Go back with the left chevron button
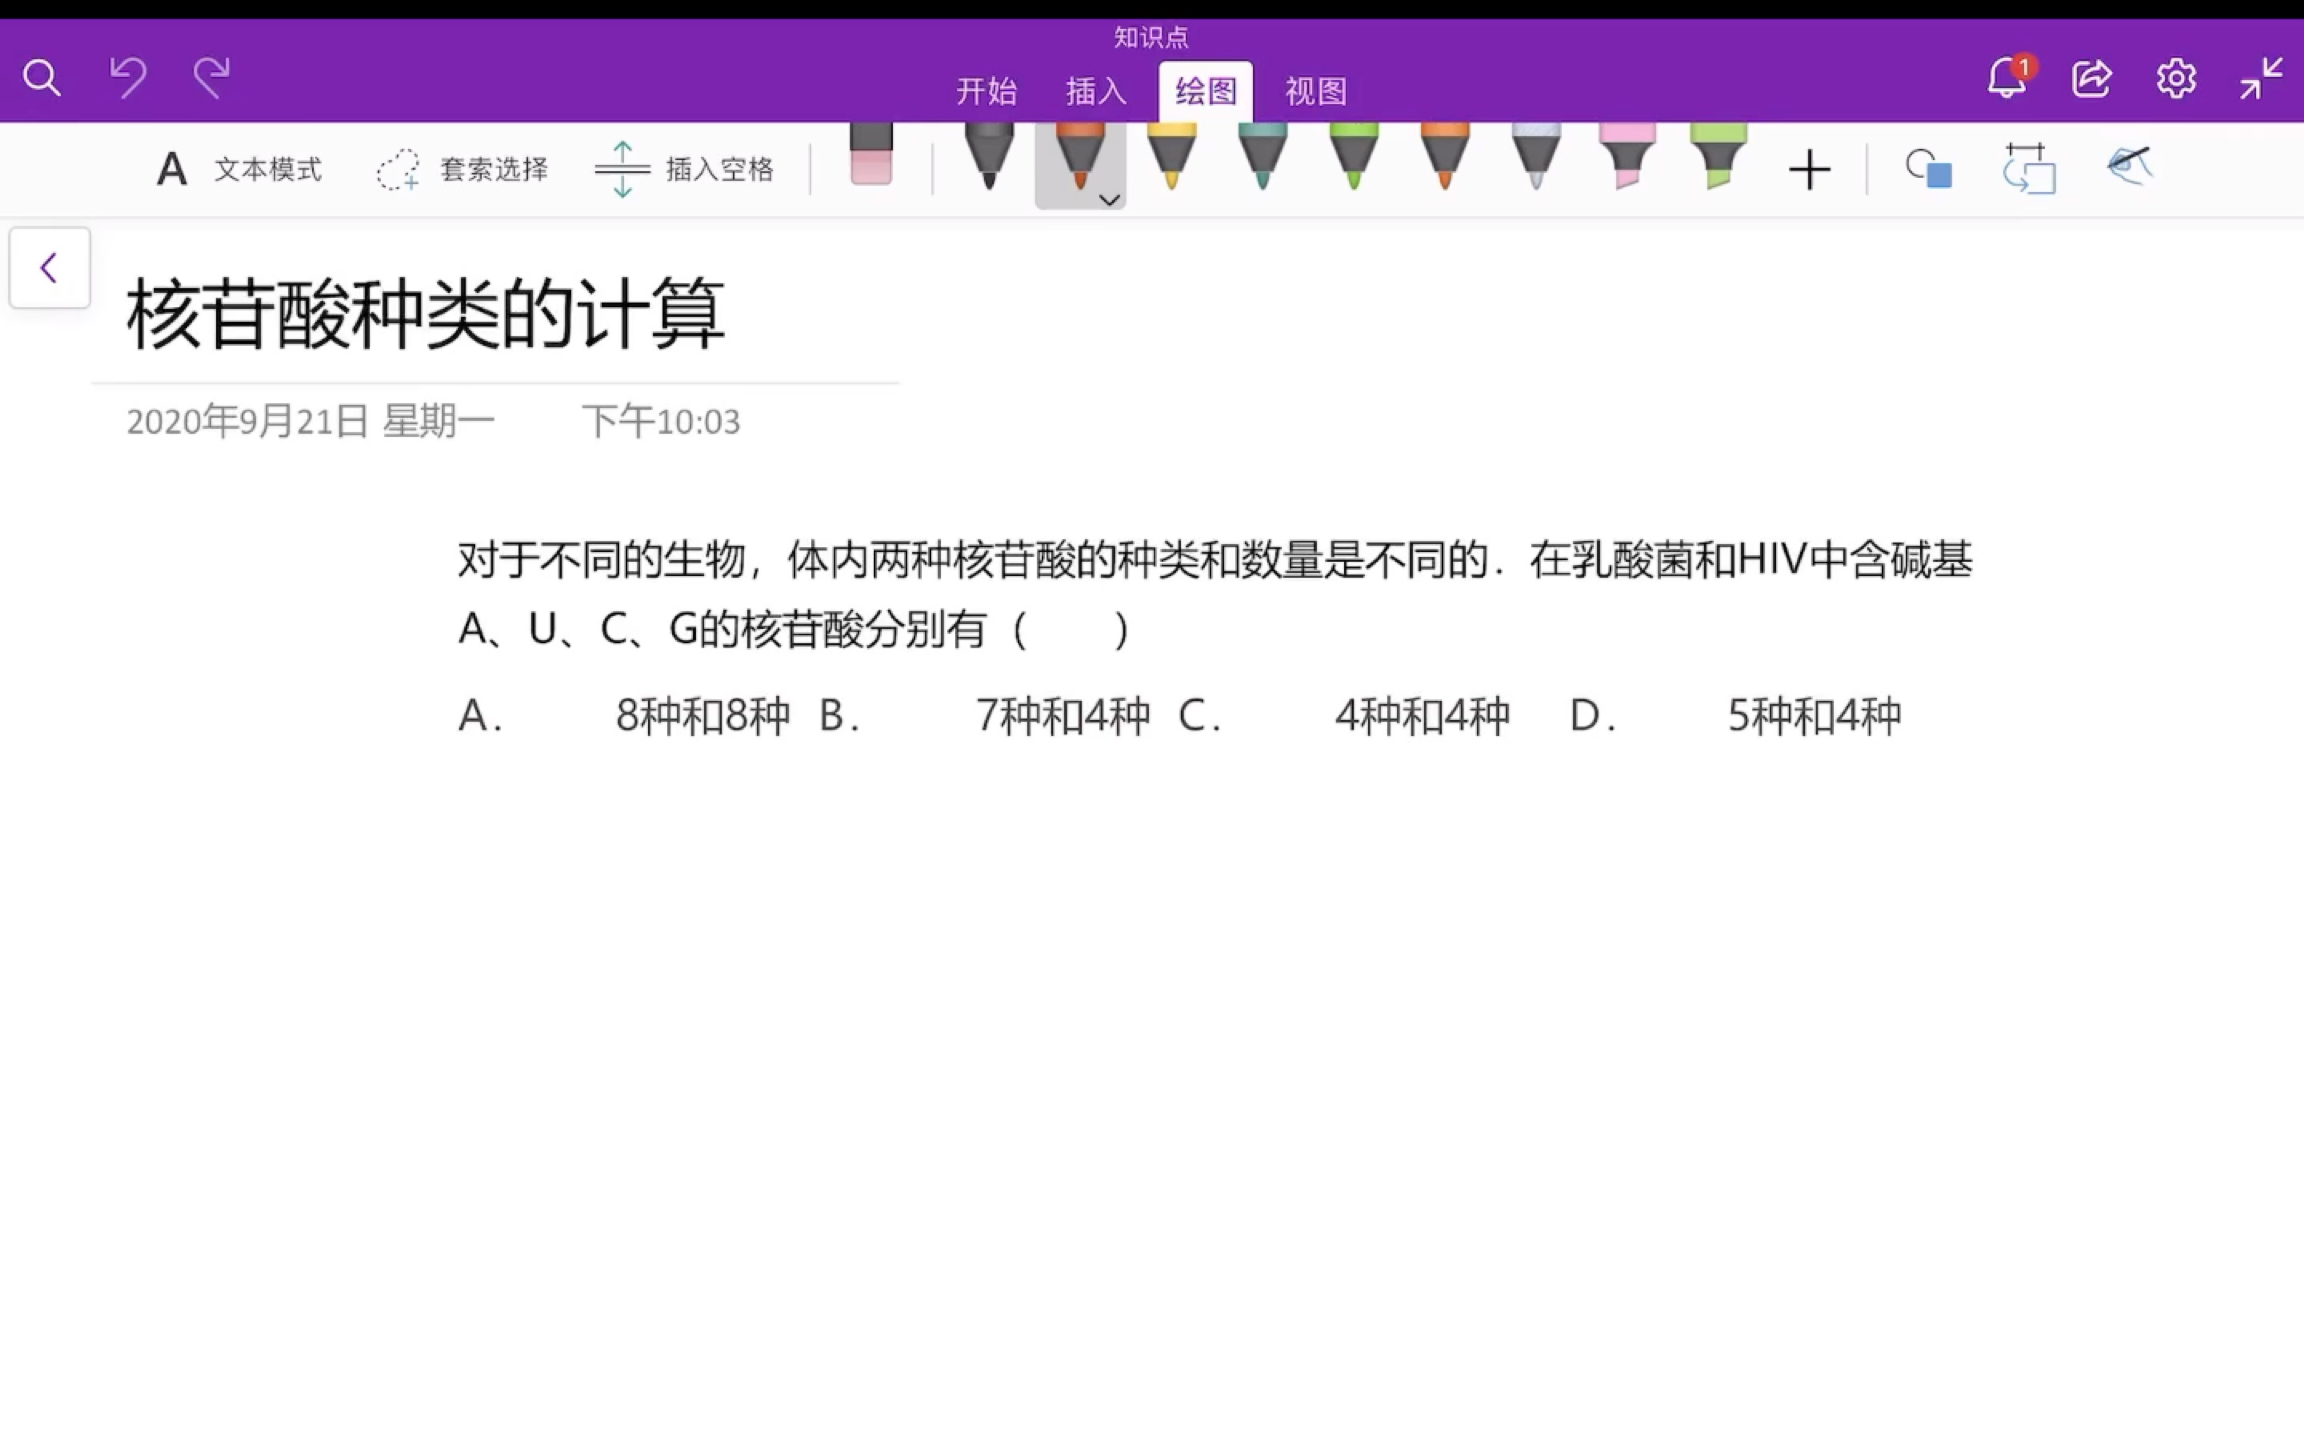The height and width of the screenshot is (1444, 2304). pos(49,267)
